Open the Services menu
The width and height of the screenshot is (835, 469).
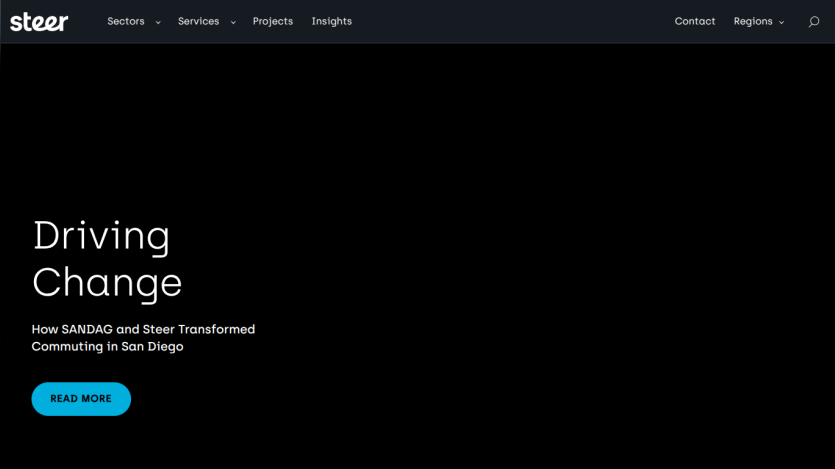[x=199, y=21]
